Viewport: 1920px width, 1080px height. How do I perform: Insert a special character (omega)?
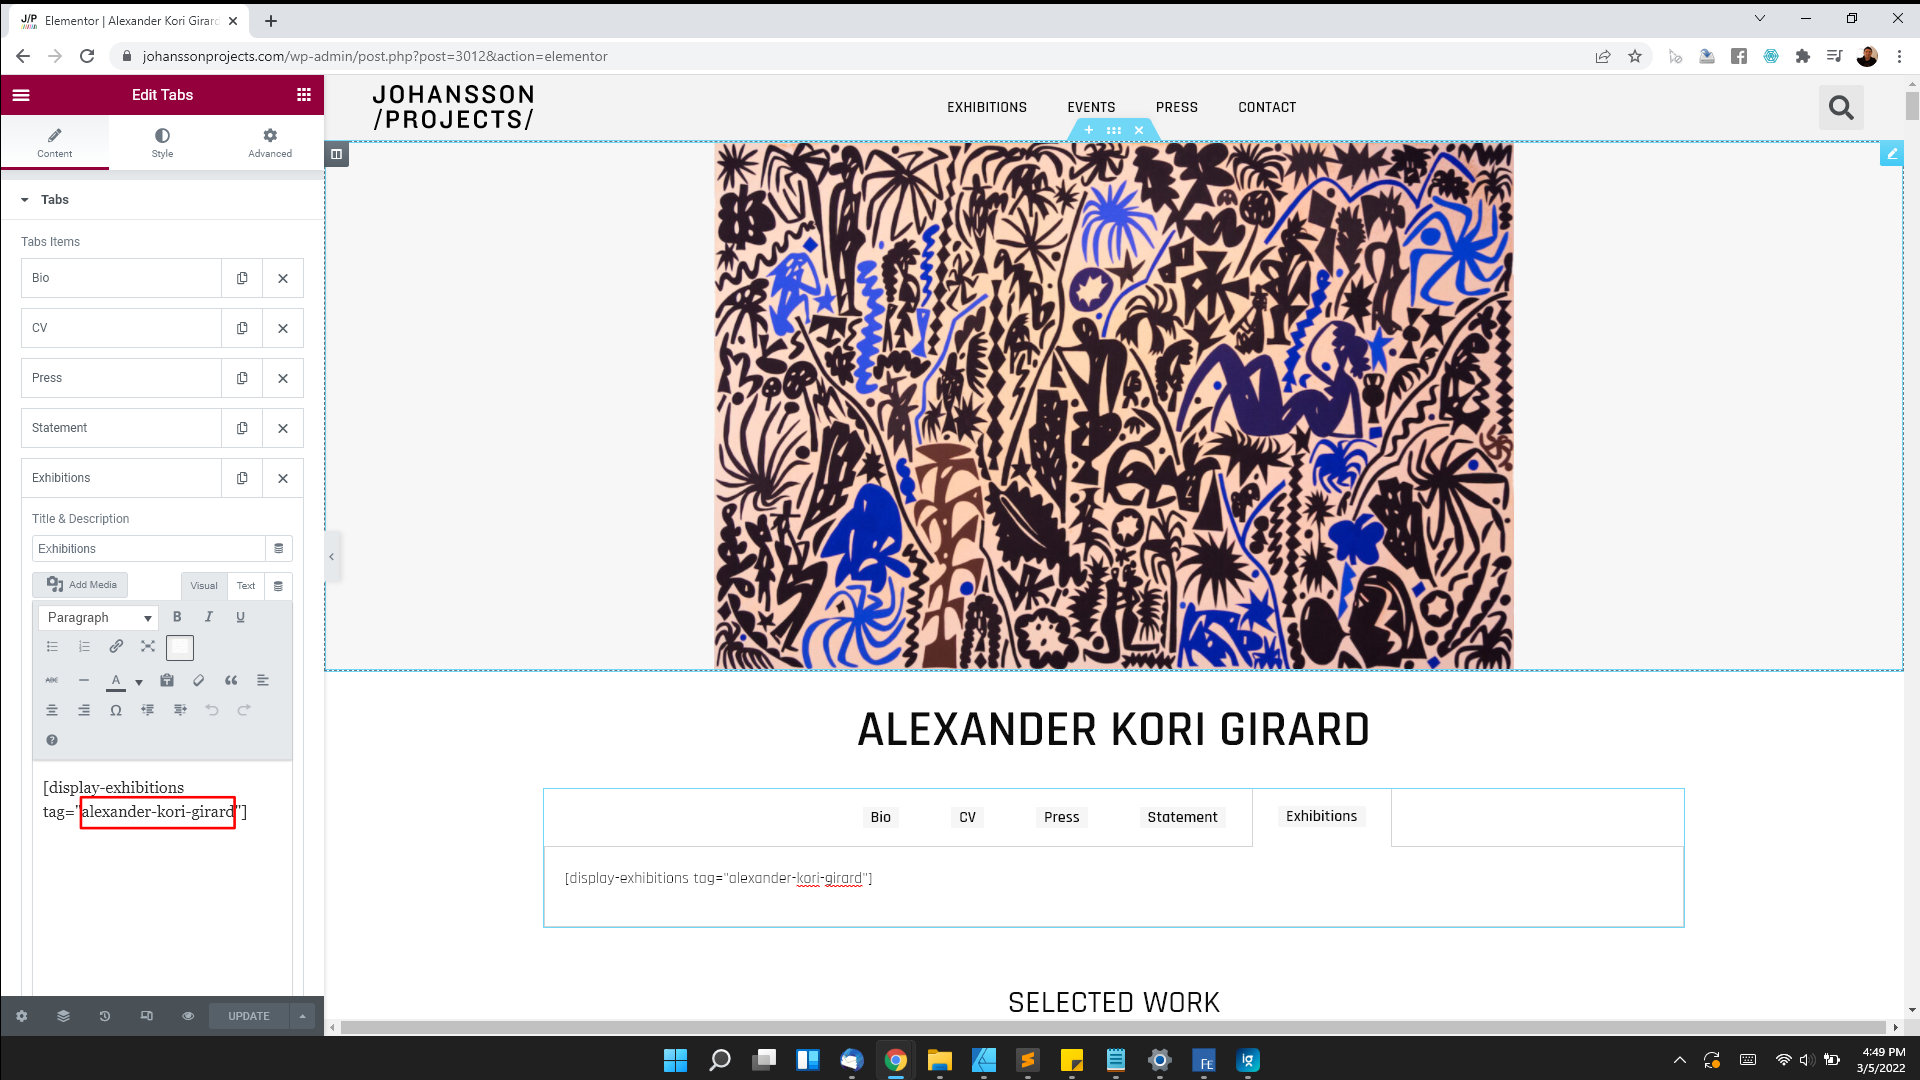tap(116, 710)
